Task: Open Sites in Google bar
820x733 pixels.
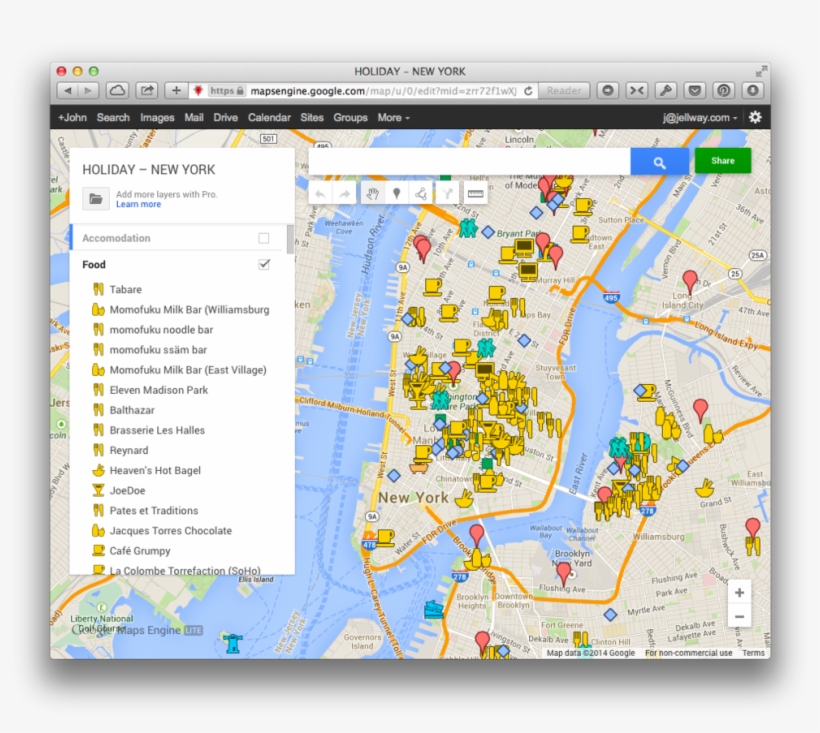Action: [312, 118]
